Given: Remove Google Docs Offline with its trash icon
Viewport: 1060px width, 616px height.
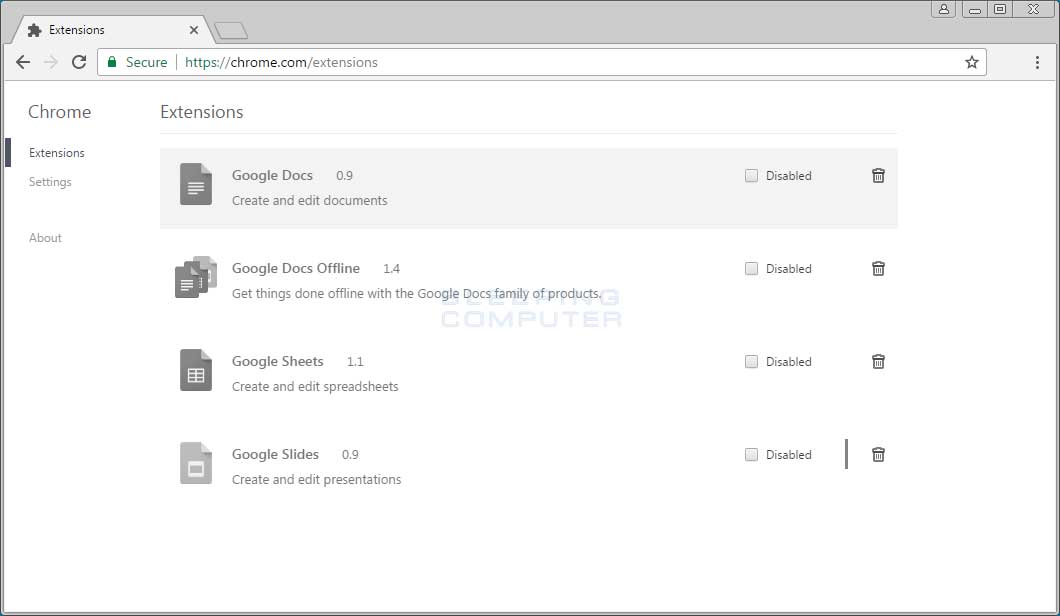Looking at the screenshot, I should click(878, 268).
